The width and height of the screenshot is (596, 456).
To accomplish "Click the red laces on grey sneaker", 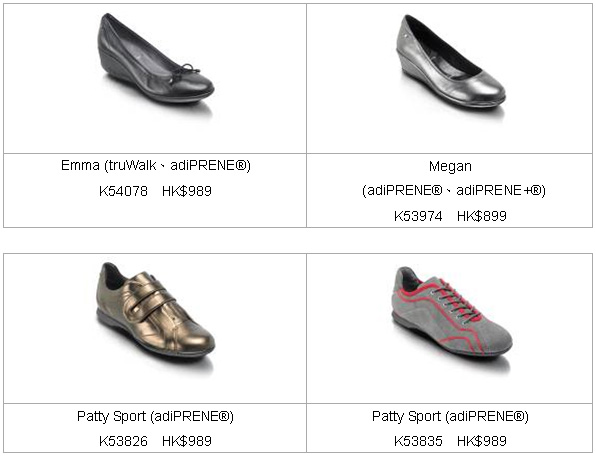I will (456, 302).
